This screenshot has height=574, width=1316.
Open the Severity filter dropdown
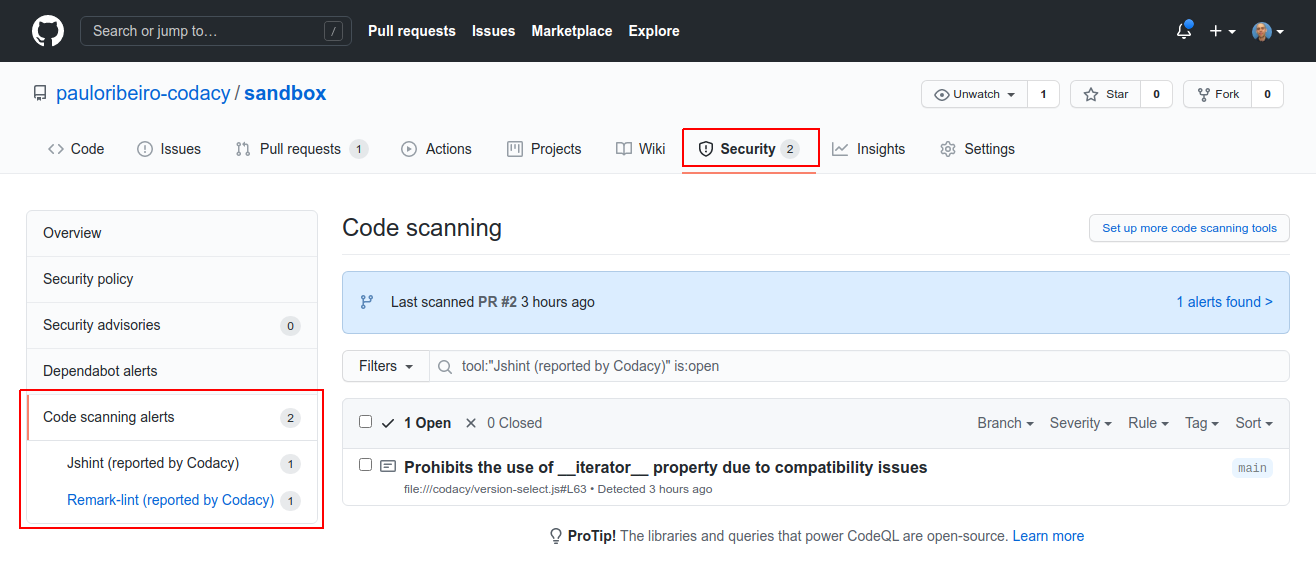pos(1080,423)
